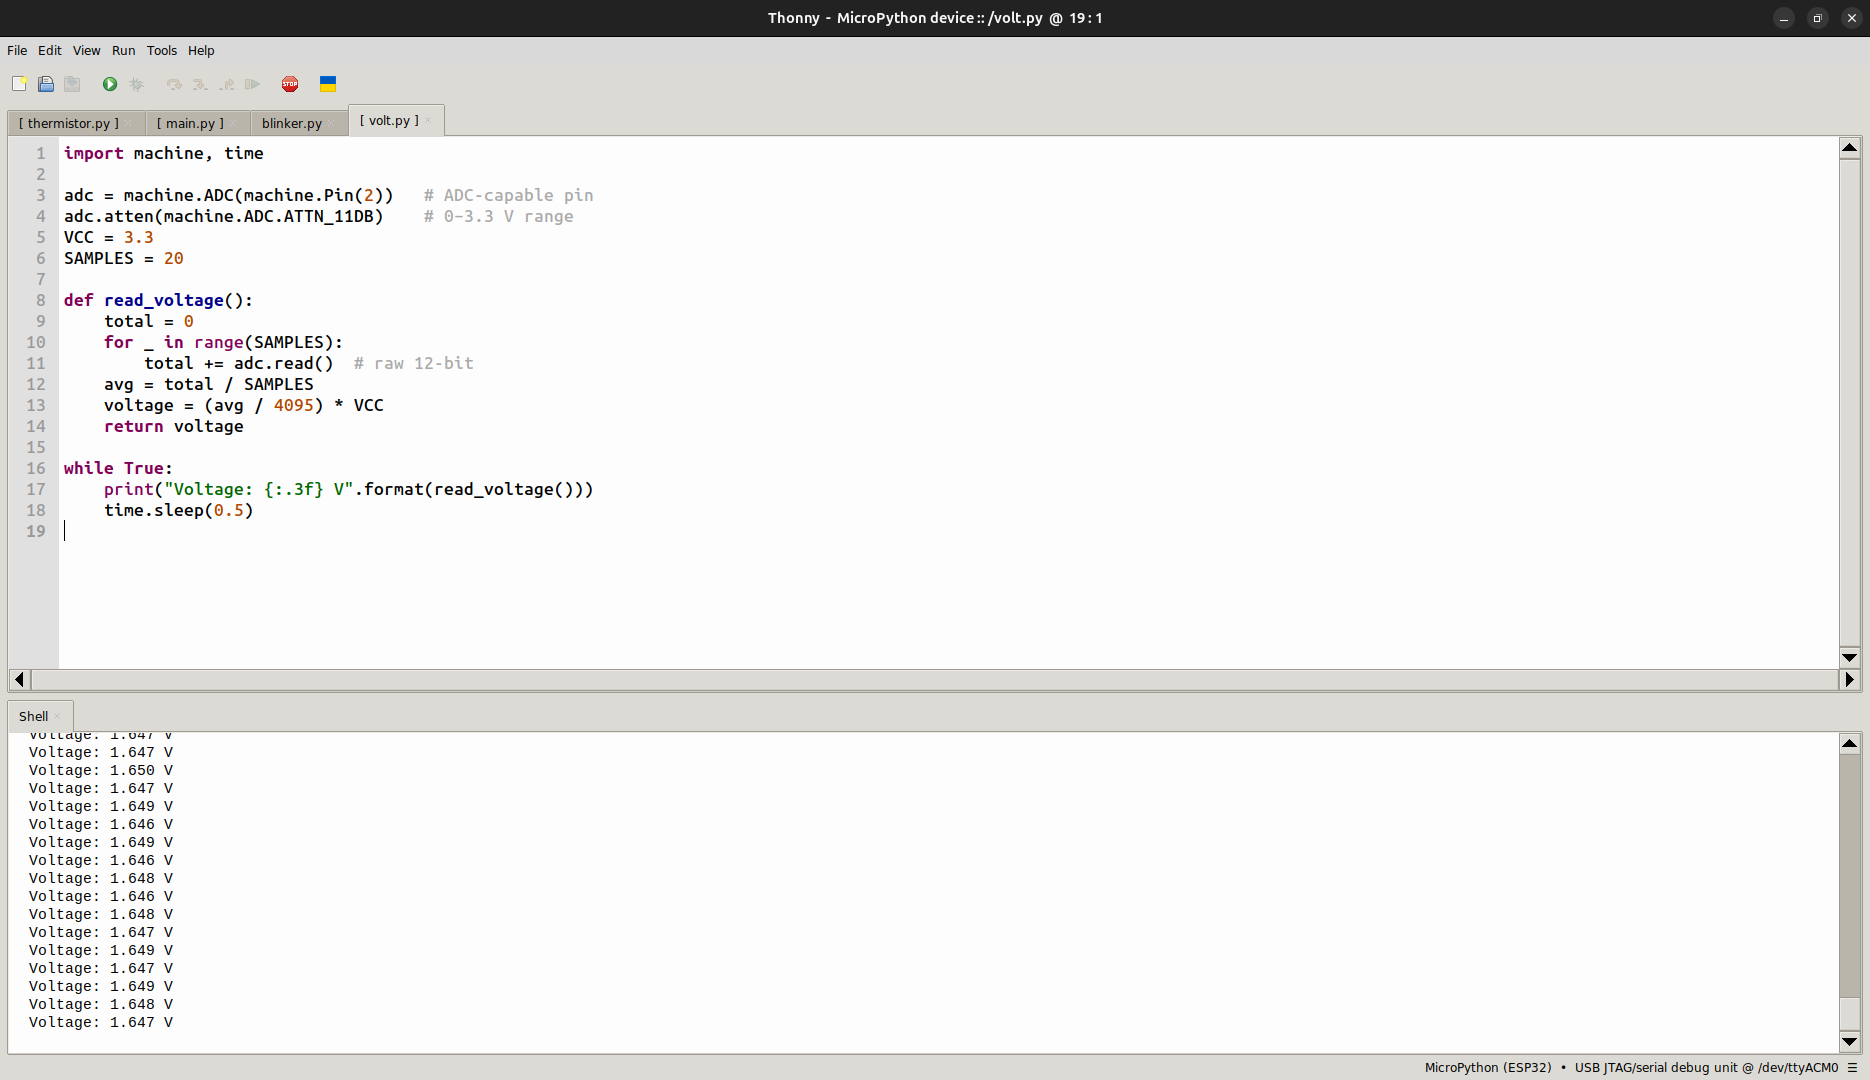This screenshot has width=1870, height=1080.
Task: Click the Step into toolbar icon
Action: click(200, 84)
